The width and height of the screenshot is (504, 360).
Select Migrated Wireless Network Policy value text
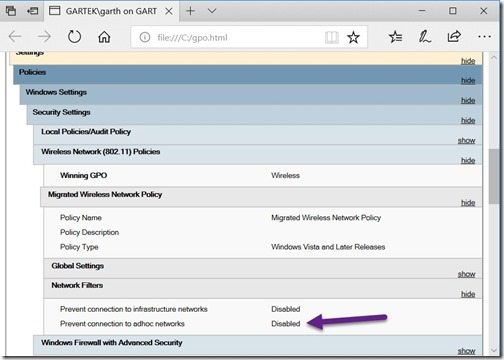coord(326,218)
